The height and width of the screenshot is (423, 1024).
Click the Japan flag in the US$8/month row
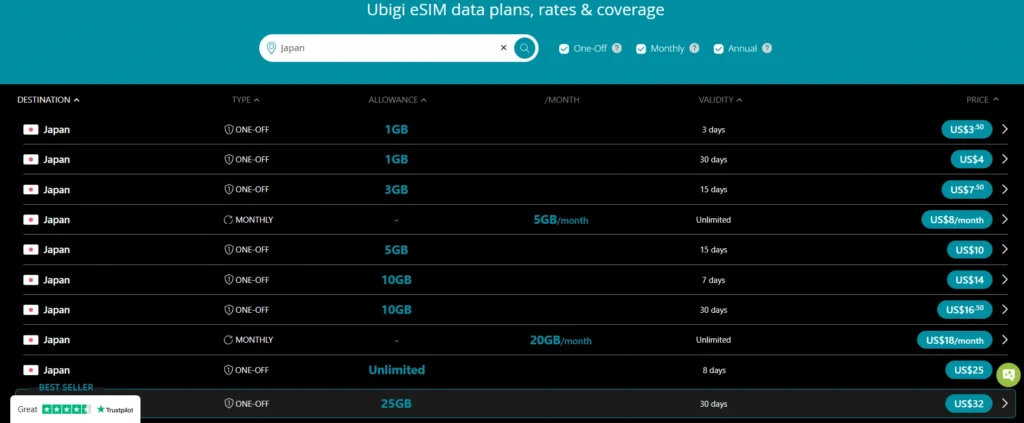[x=31, y=219]
